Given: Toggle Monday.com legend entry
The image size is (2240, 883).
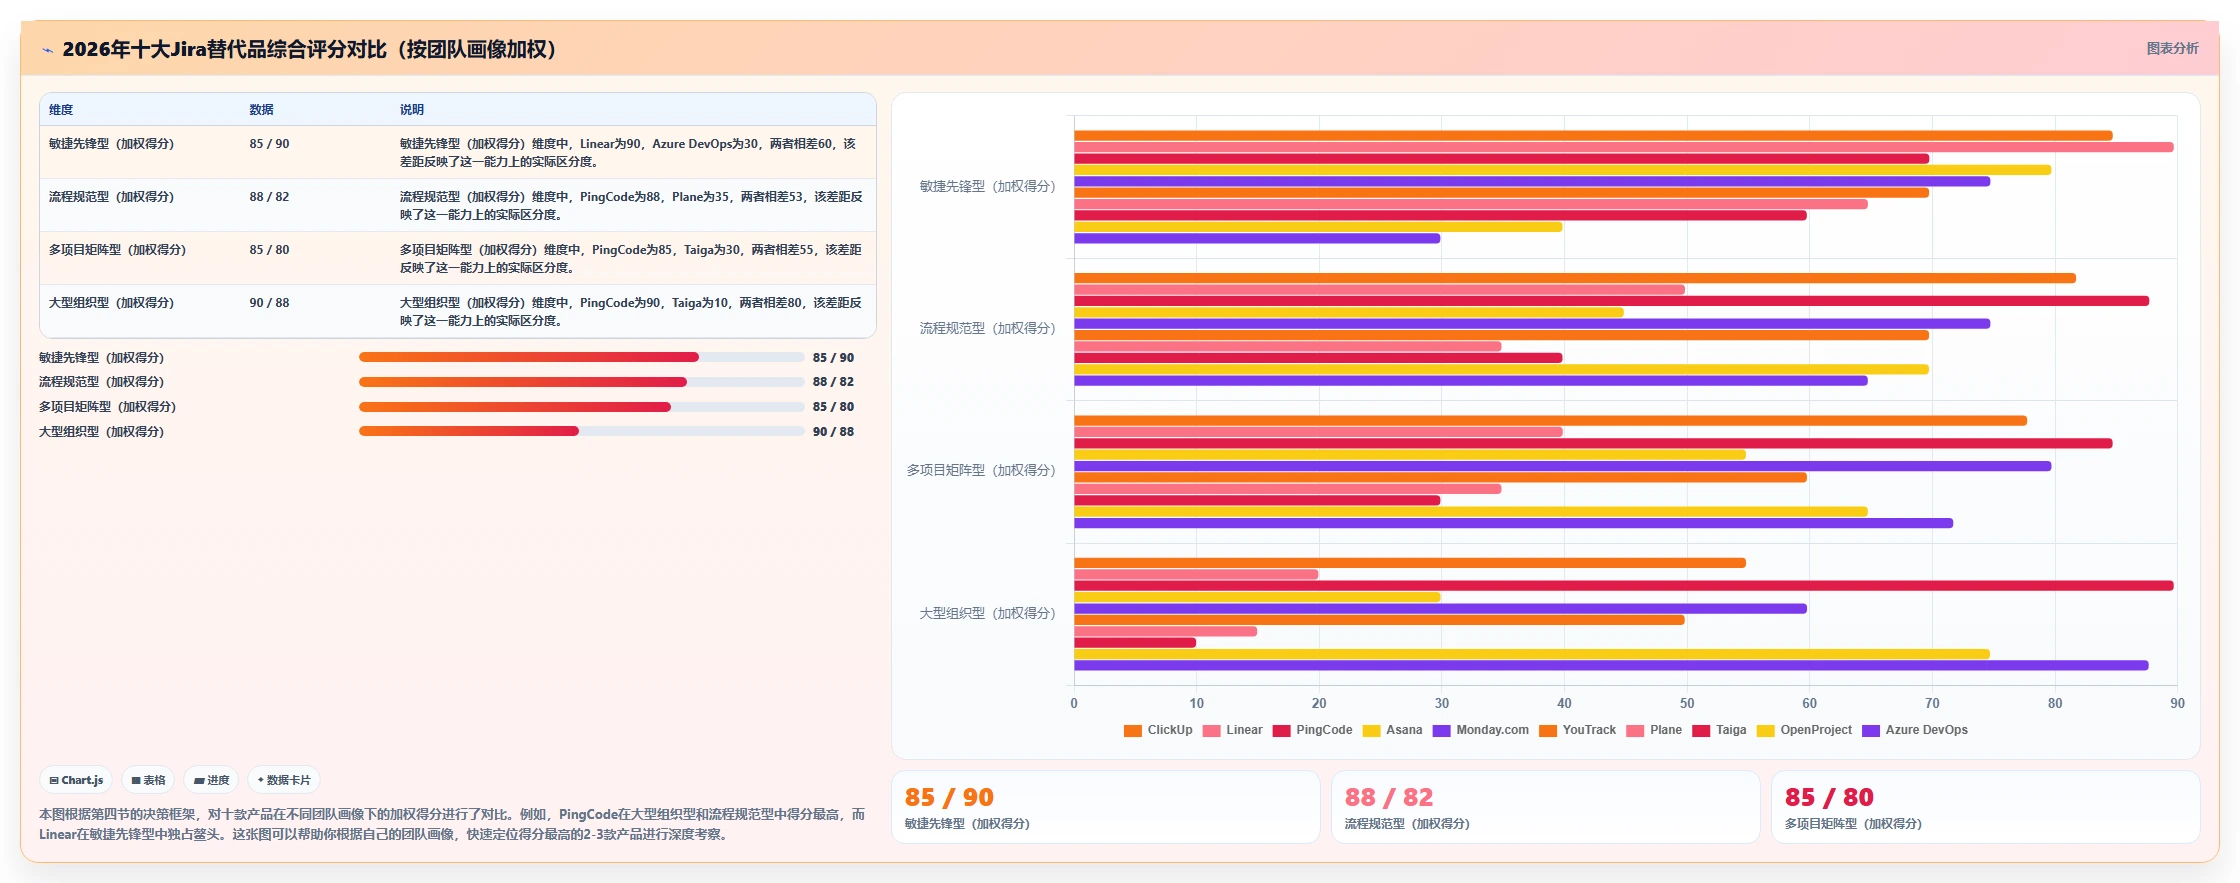Looking at the screenshot, I should (1481, 730).
